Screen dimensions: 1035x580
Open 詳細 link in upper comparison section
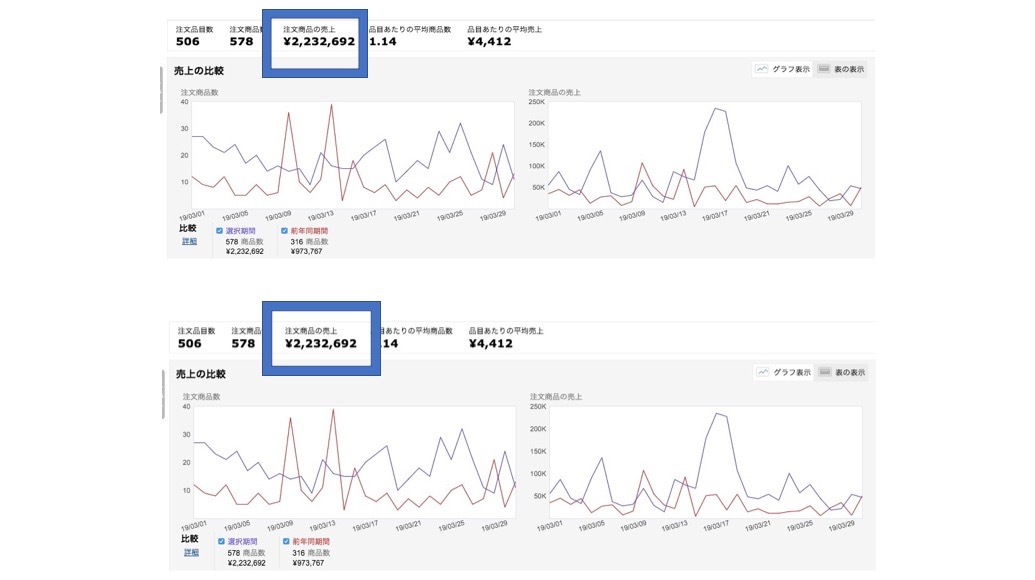[x=189, y=241]
